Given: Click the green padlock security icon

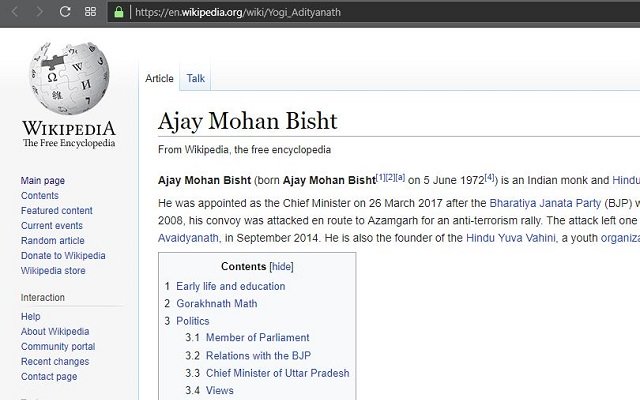Looking at the screenshot, I should point(119,12).
